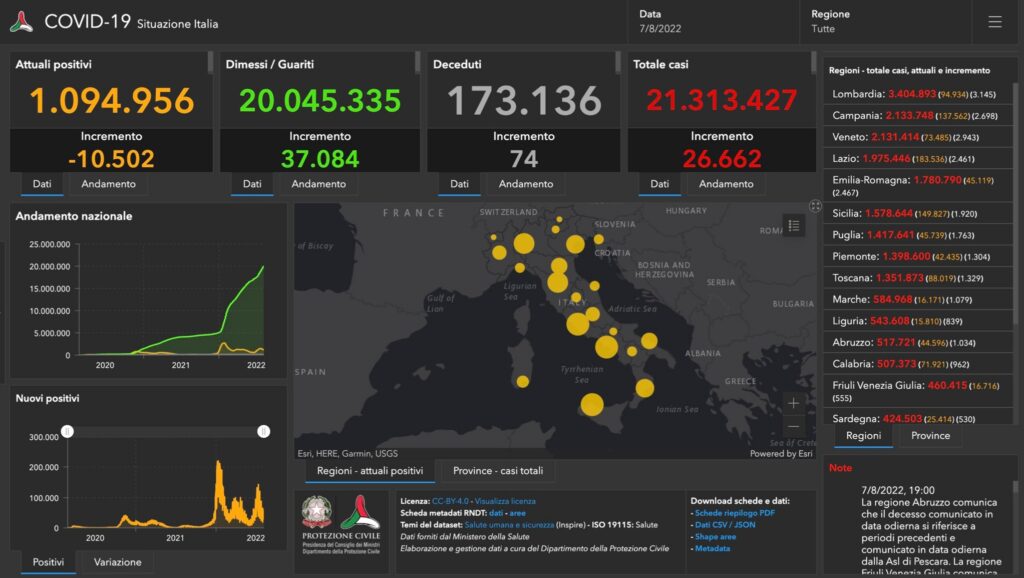Select the Piemonte row in regions list
This screenshot has width=1024, height=578.
pyautogui.click(x=918, y=257)
